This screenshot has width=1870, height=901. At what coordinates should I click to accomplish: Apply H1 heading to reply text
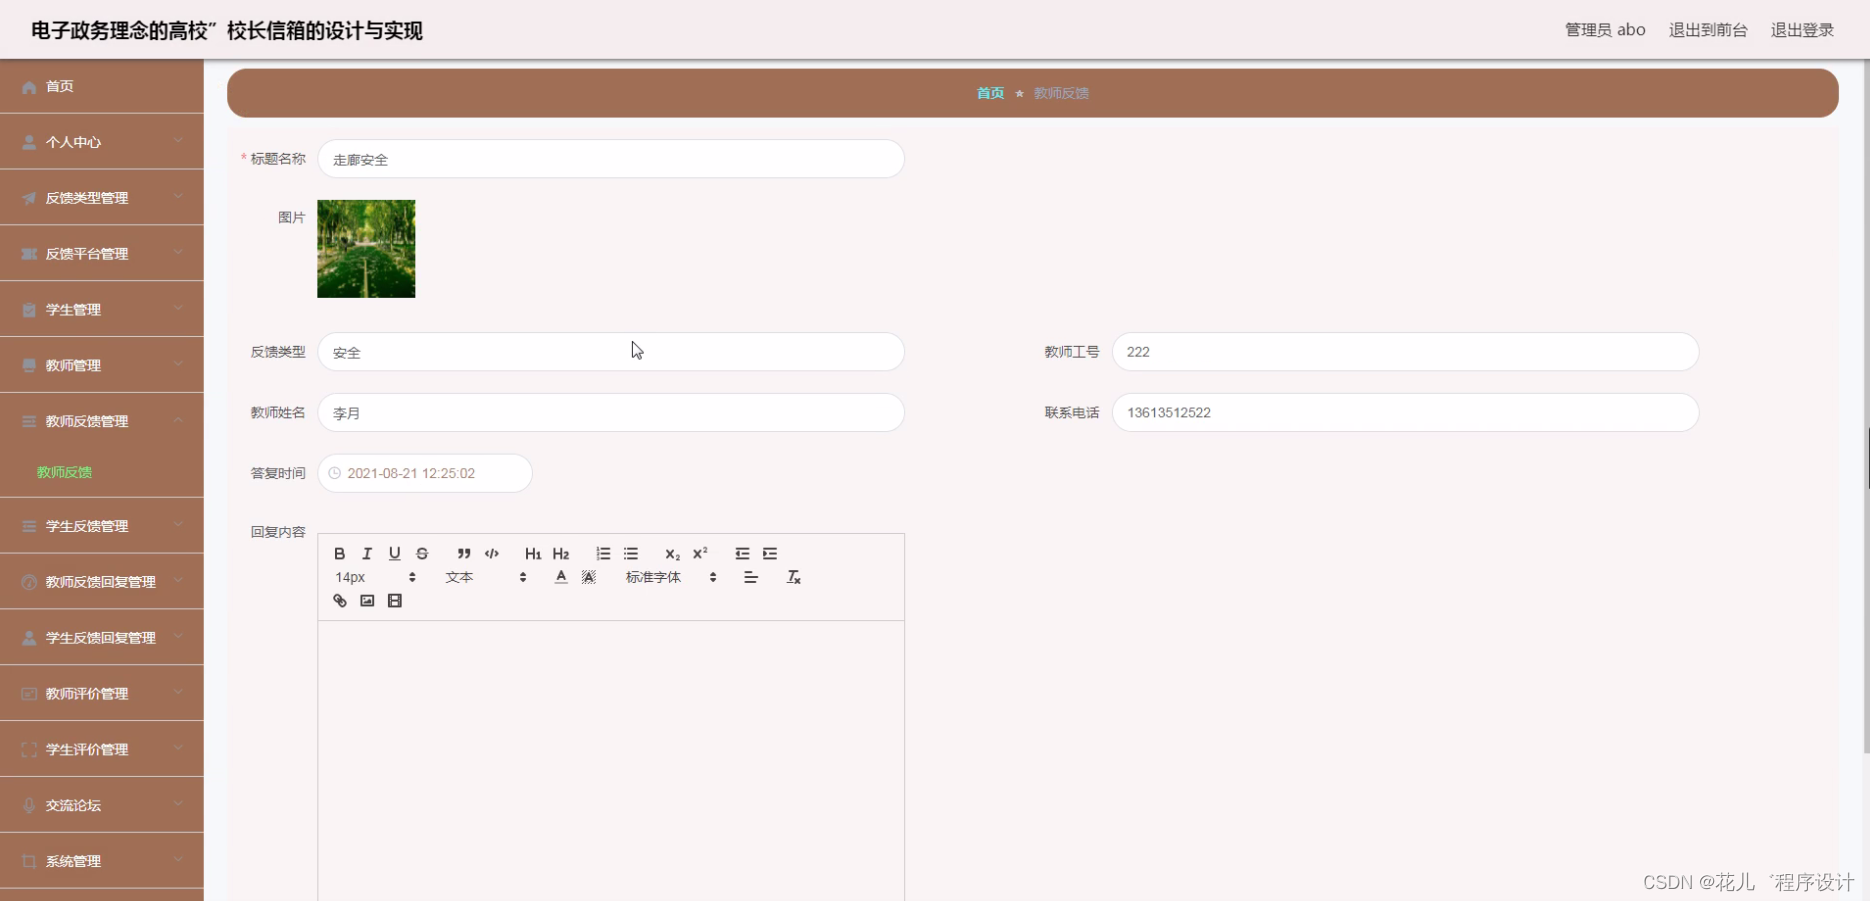pos(533,553)
